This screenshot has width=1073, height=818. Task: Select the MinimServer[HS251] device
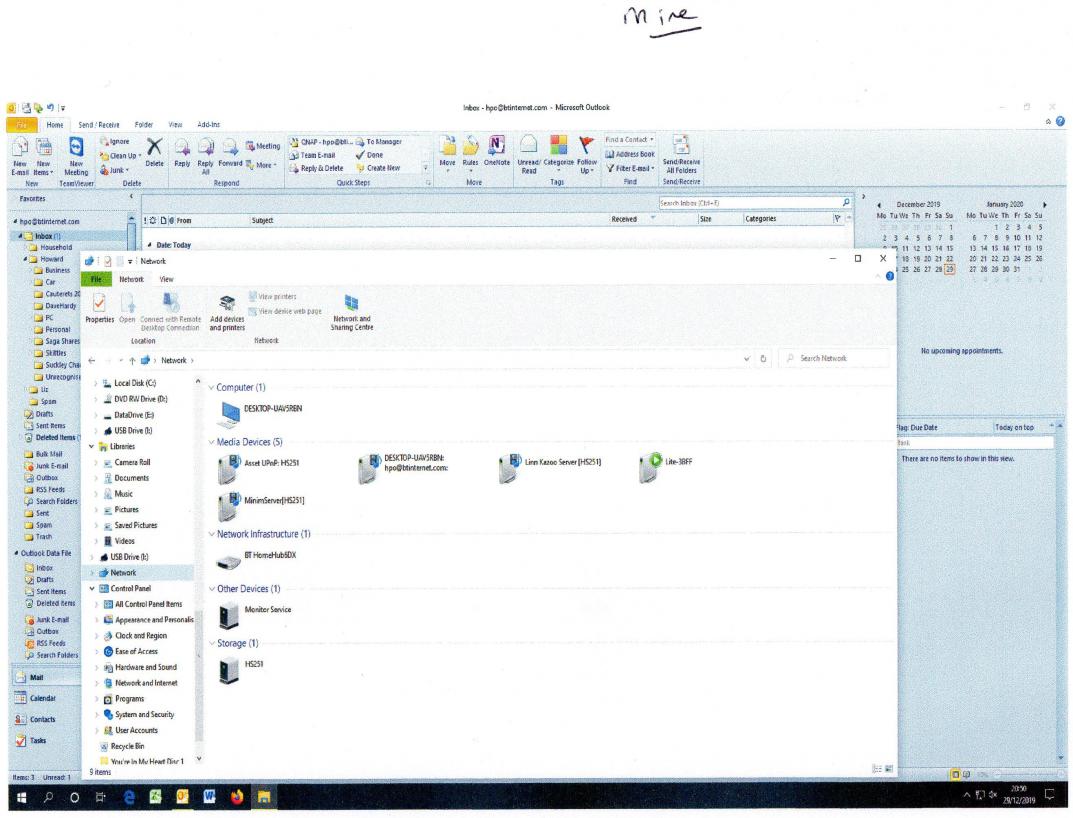tap(261, 506)
